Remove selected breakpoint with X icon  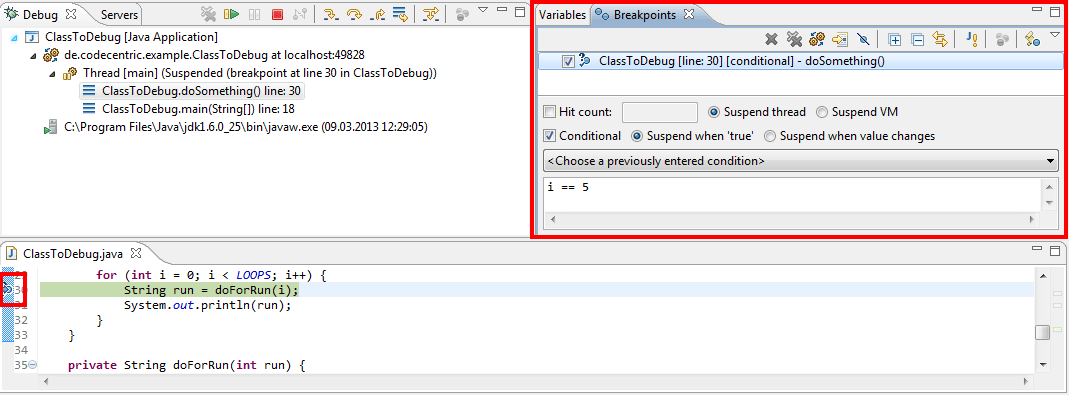coord(771,40)
